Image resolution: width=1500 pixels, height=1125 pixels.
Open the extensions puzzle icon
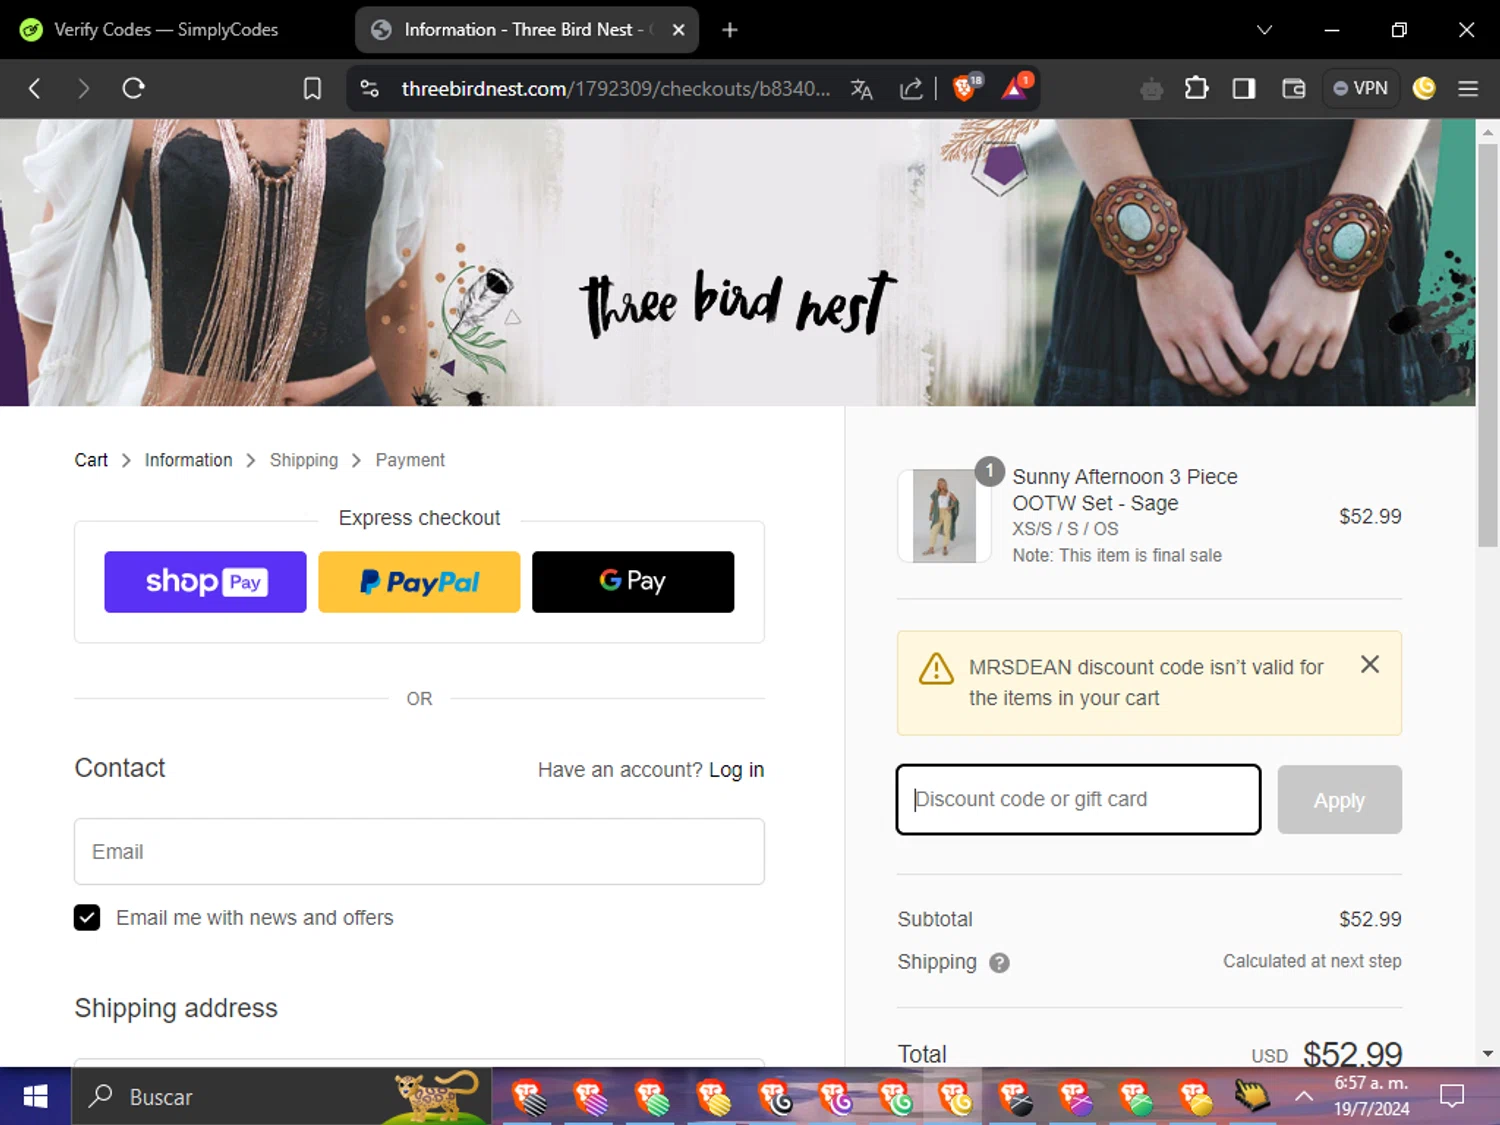pos(1196,89)
